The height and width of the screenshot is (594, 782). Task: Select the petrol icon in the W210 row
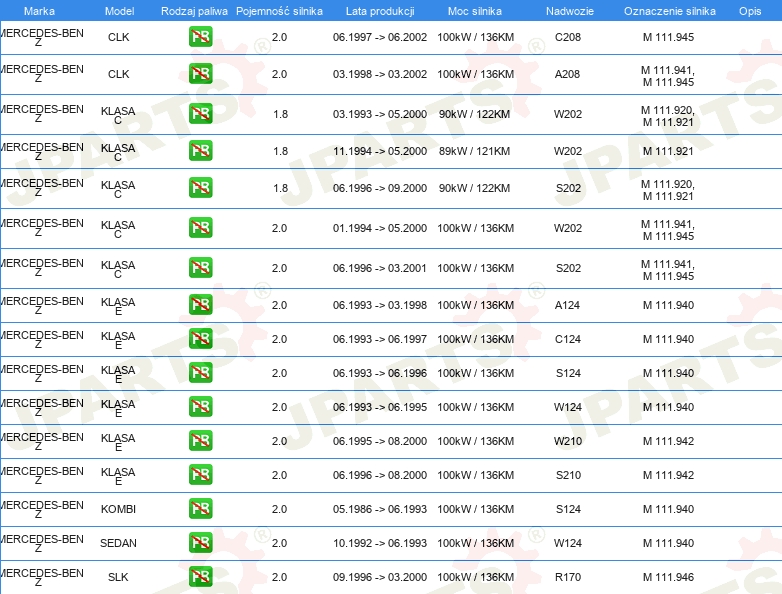(x=200, y=440)
